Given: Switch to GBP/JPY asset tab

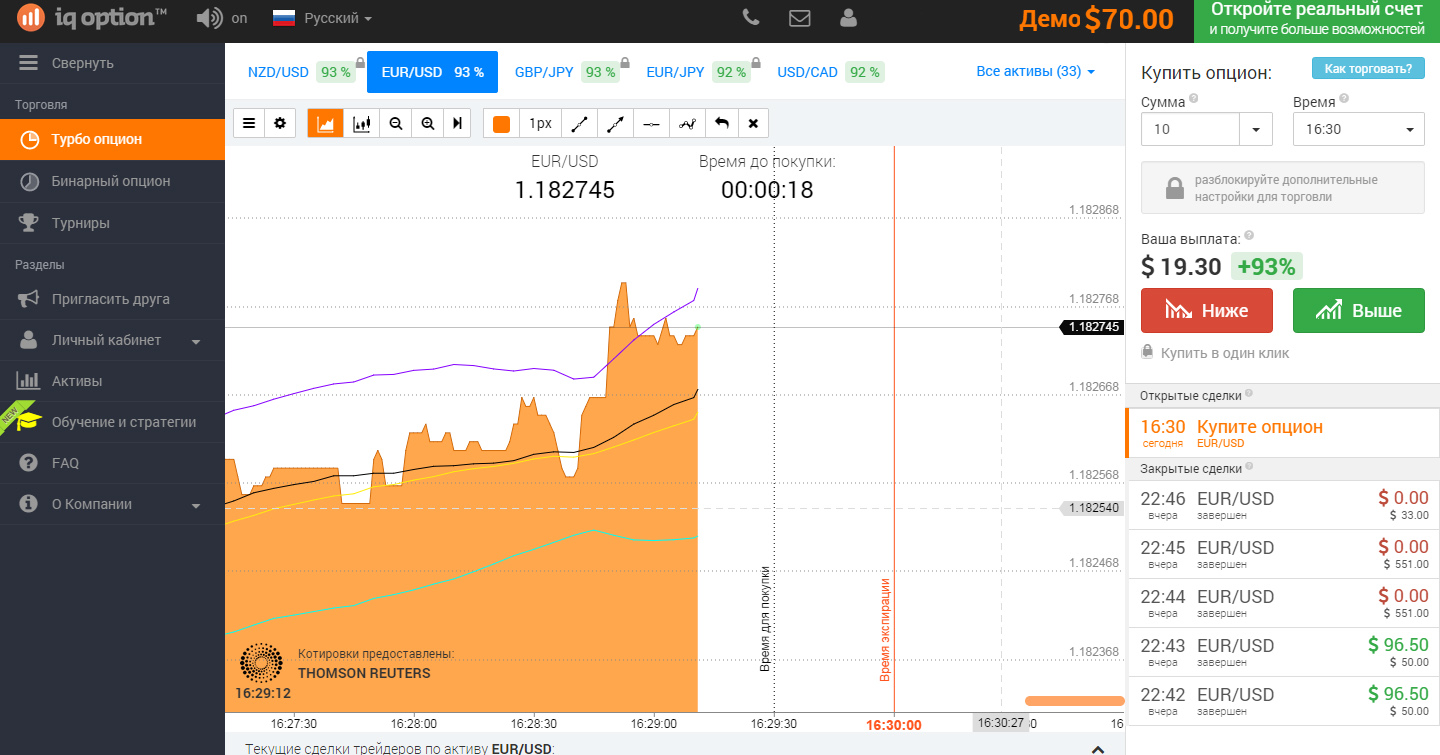Looking at the screenshot, I should tap(570, 72).
